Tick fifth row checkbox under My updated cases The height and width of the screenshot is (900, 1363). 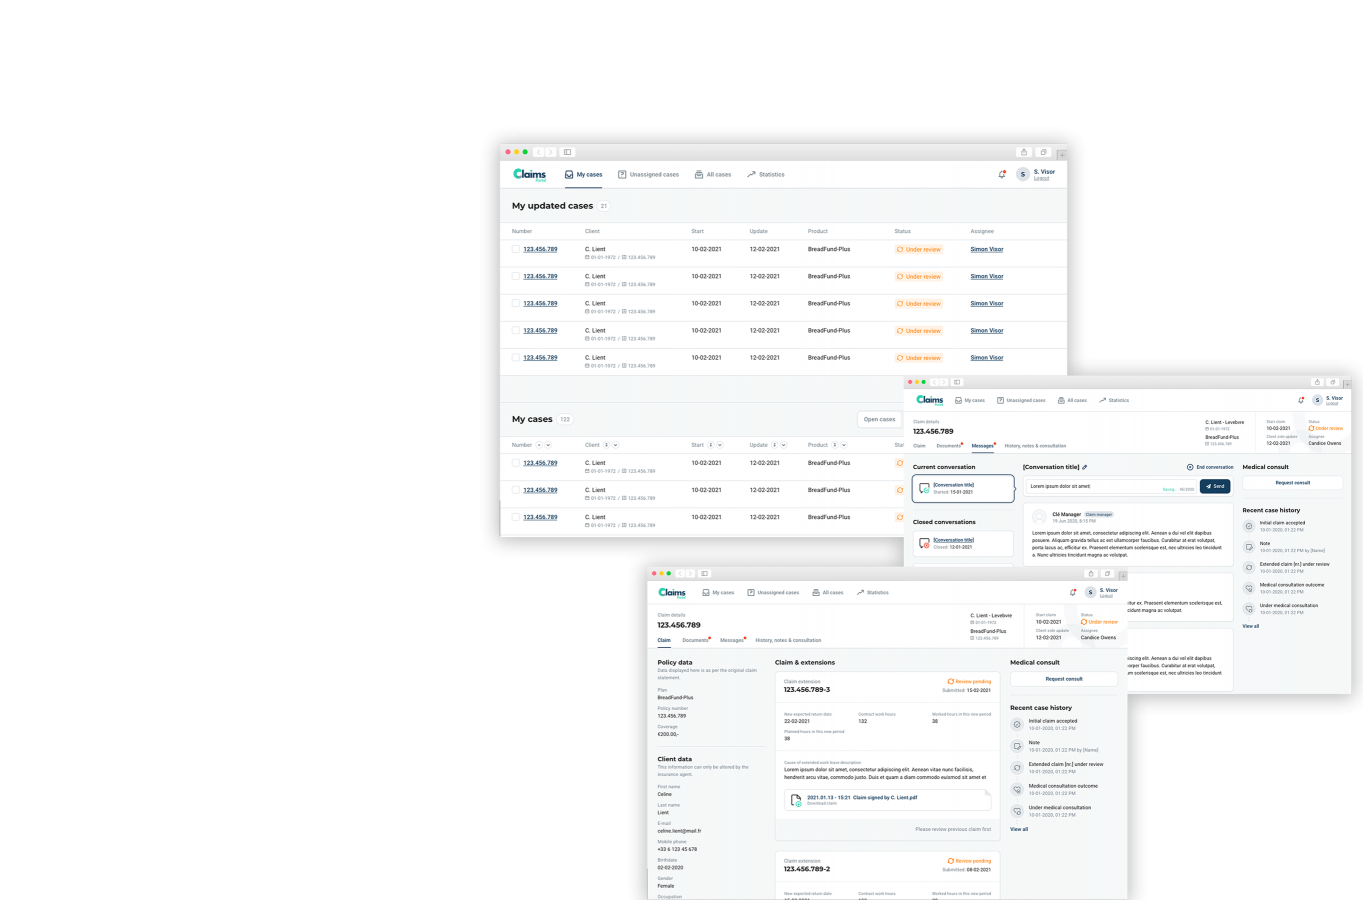click(x=516, y=357)
